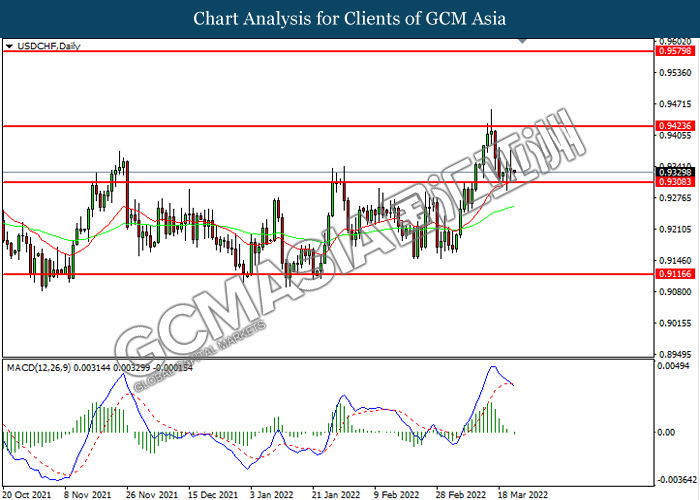This screenshot has height=500, width=700.
Task: Click the chart shift triangle marker at top
Action: pyautogui.click(x=522, y=41)
